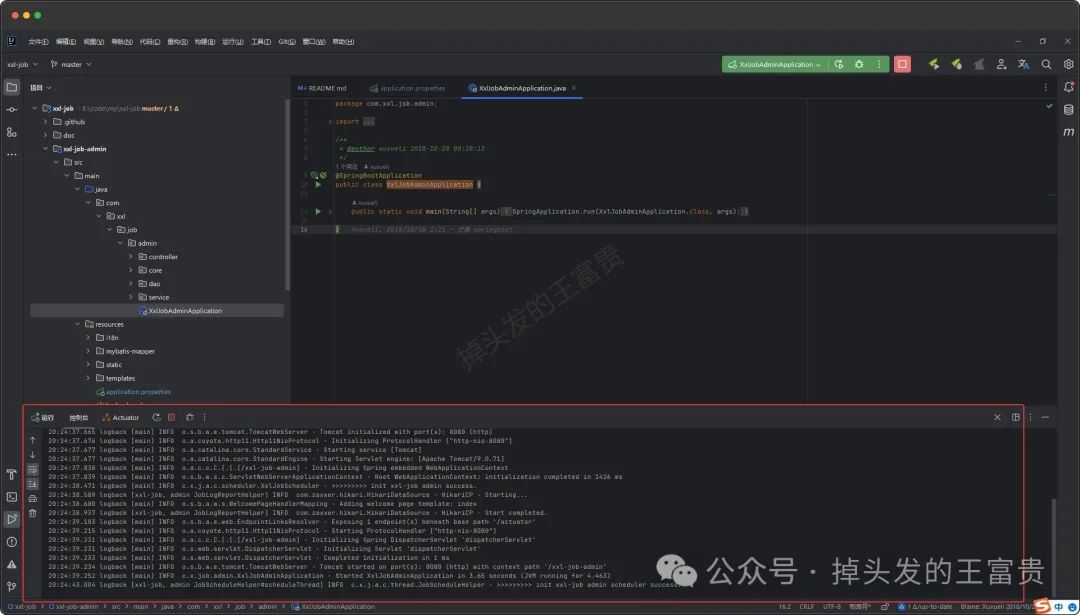Open Maven tool window icon
1080x615 pixels.
[x=1068, y=132]
